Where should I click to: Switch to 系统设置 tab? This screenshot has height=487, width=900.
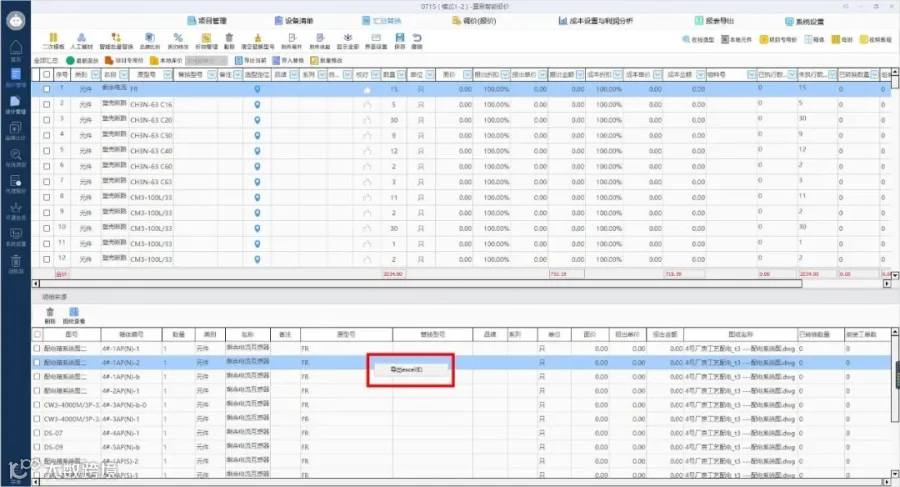804,21
